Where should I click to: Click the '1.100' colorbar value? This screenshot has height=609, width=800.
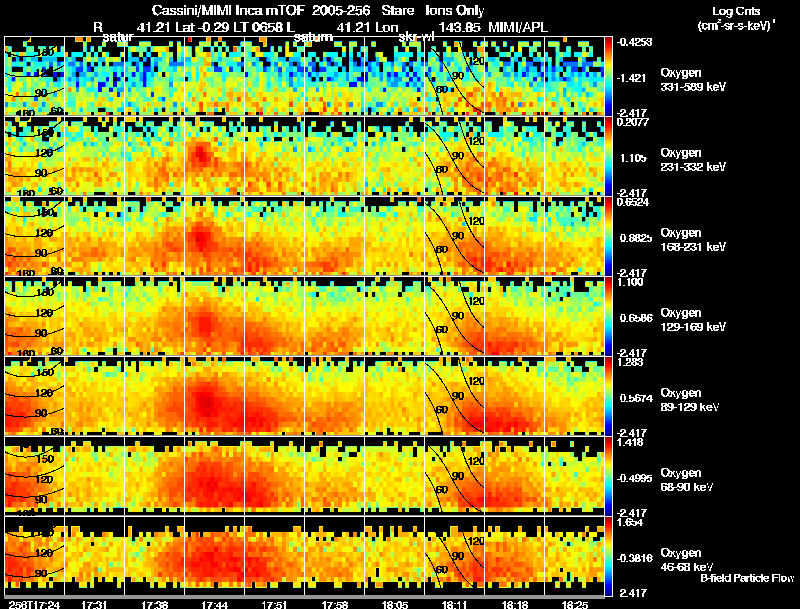[630, 282]
